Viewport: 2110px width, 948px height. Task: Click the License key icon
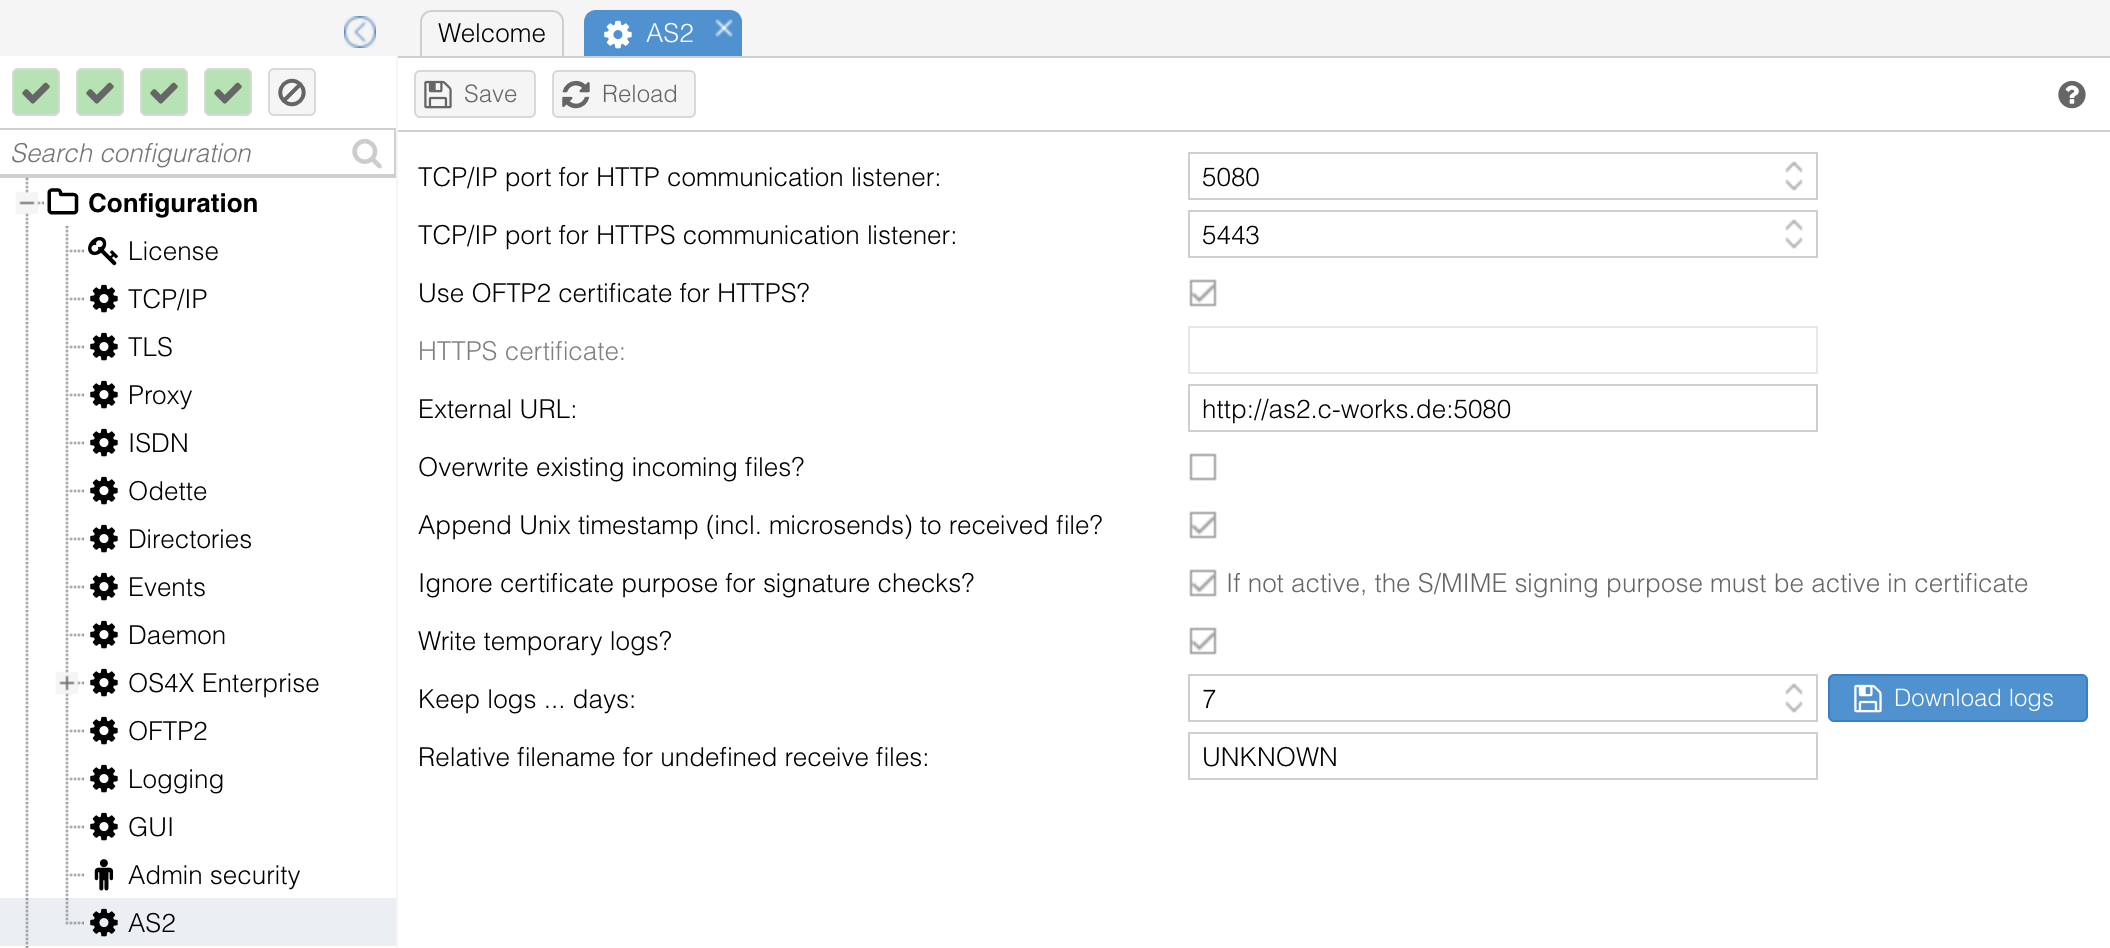pyautogui.click(x=103, y=251)
